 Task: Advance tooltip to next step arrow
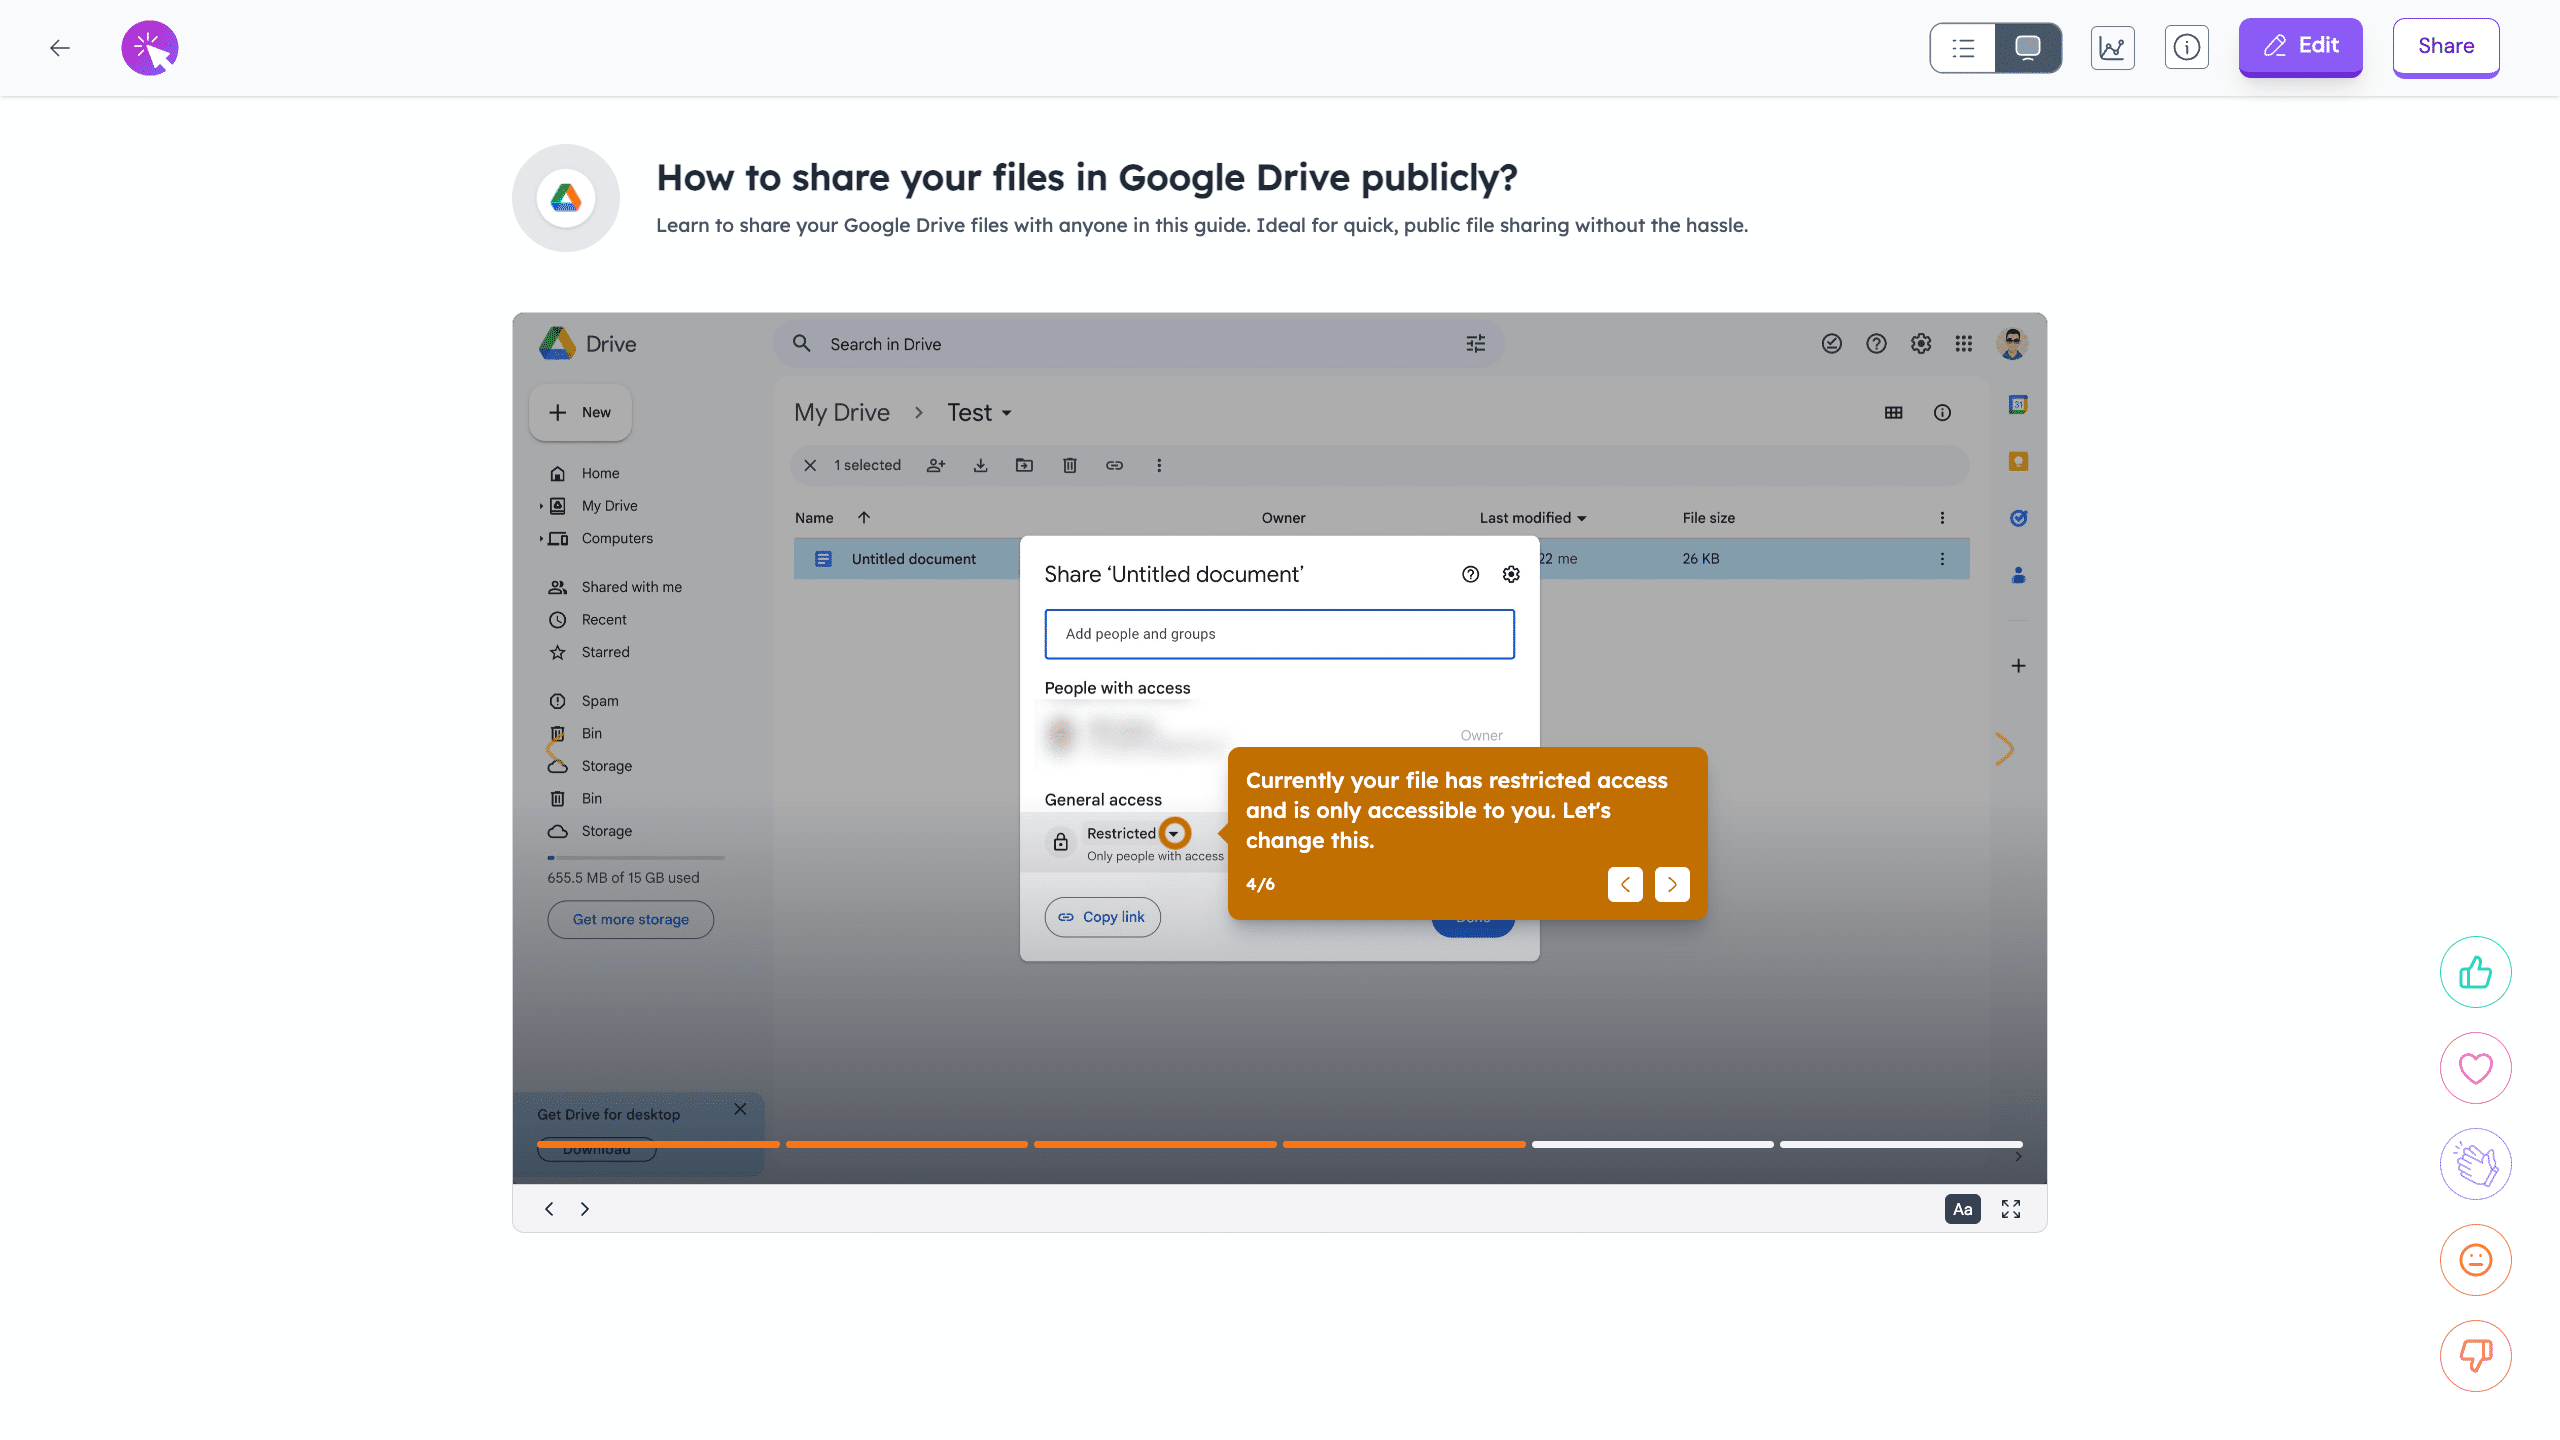[x=1672, y=884]
